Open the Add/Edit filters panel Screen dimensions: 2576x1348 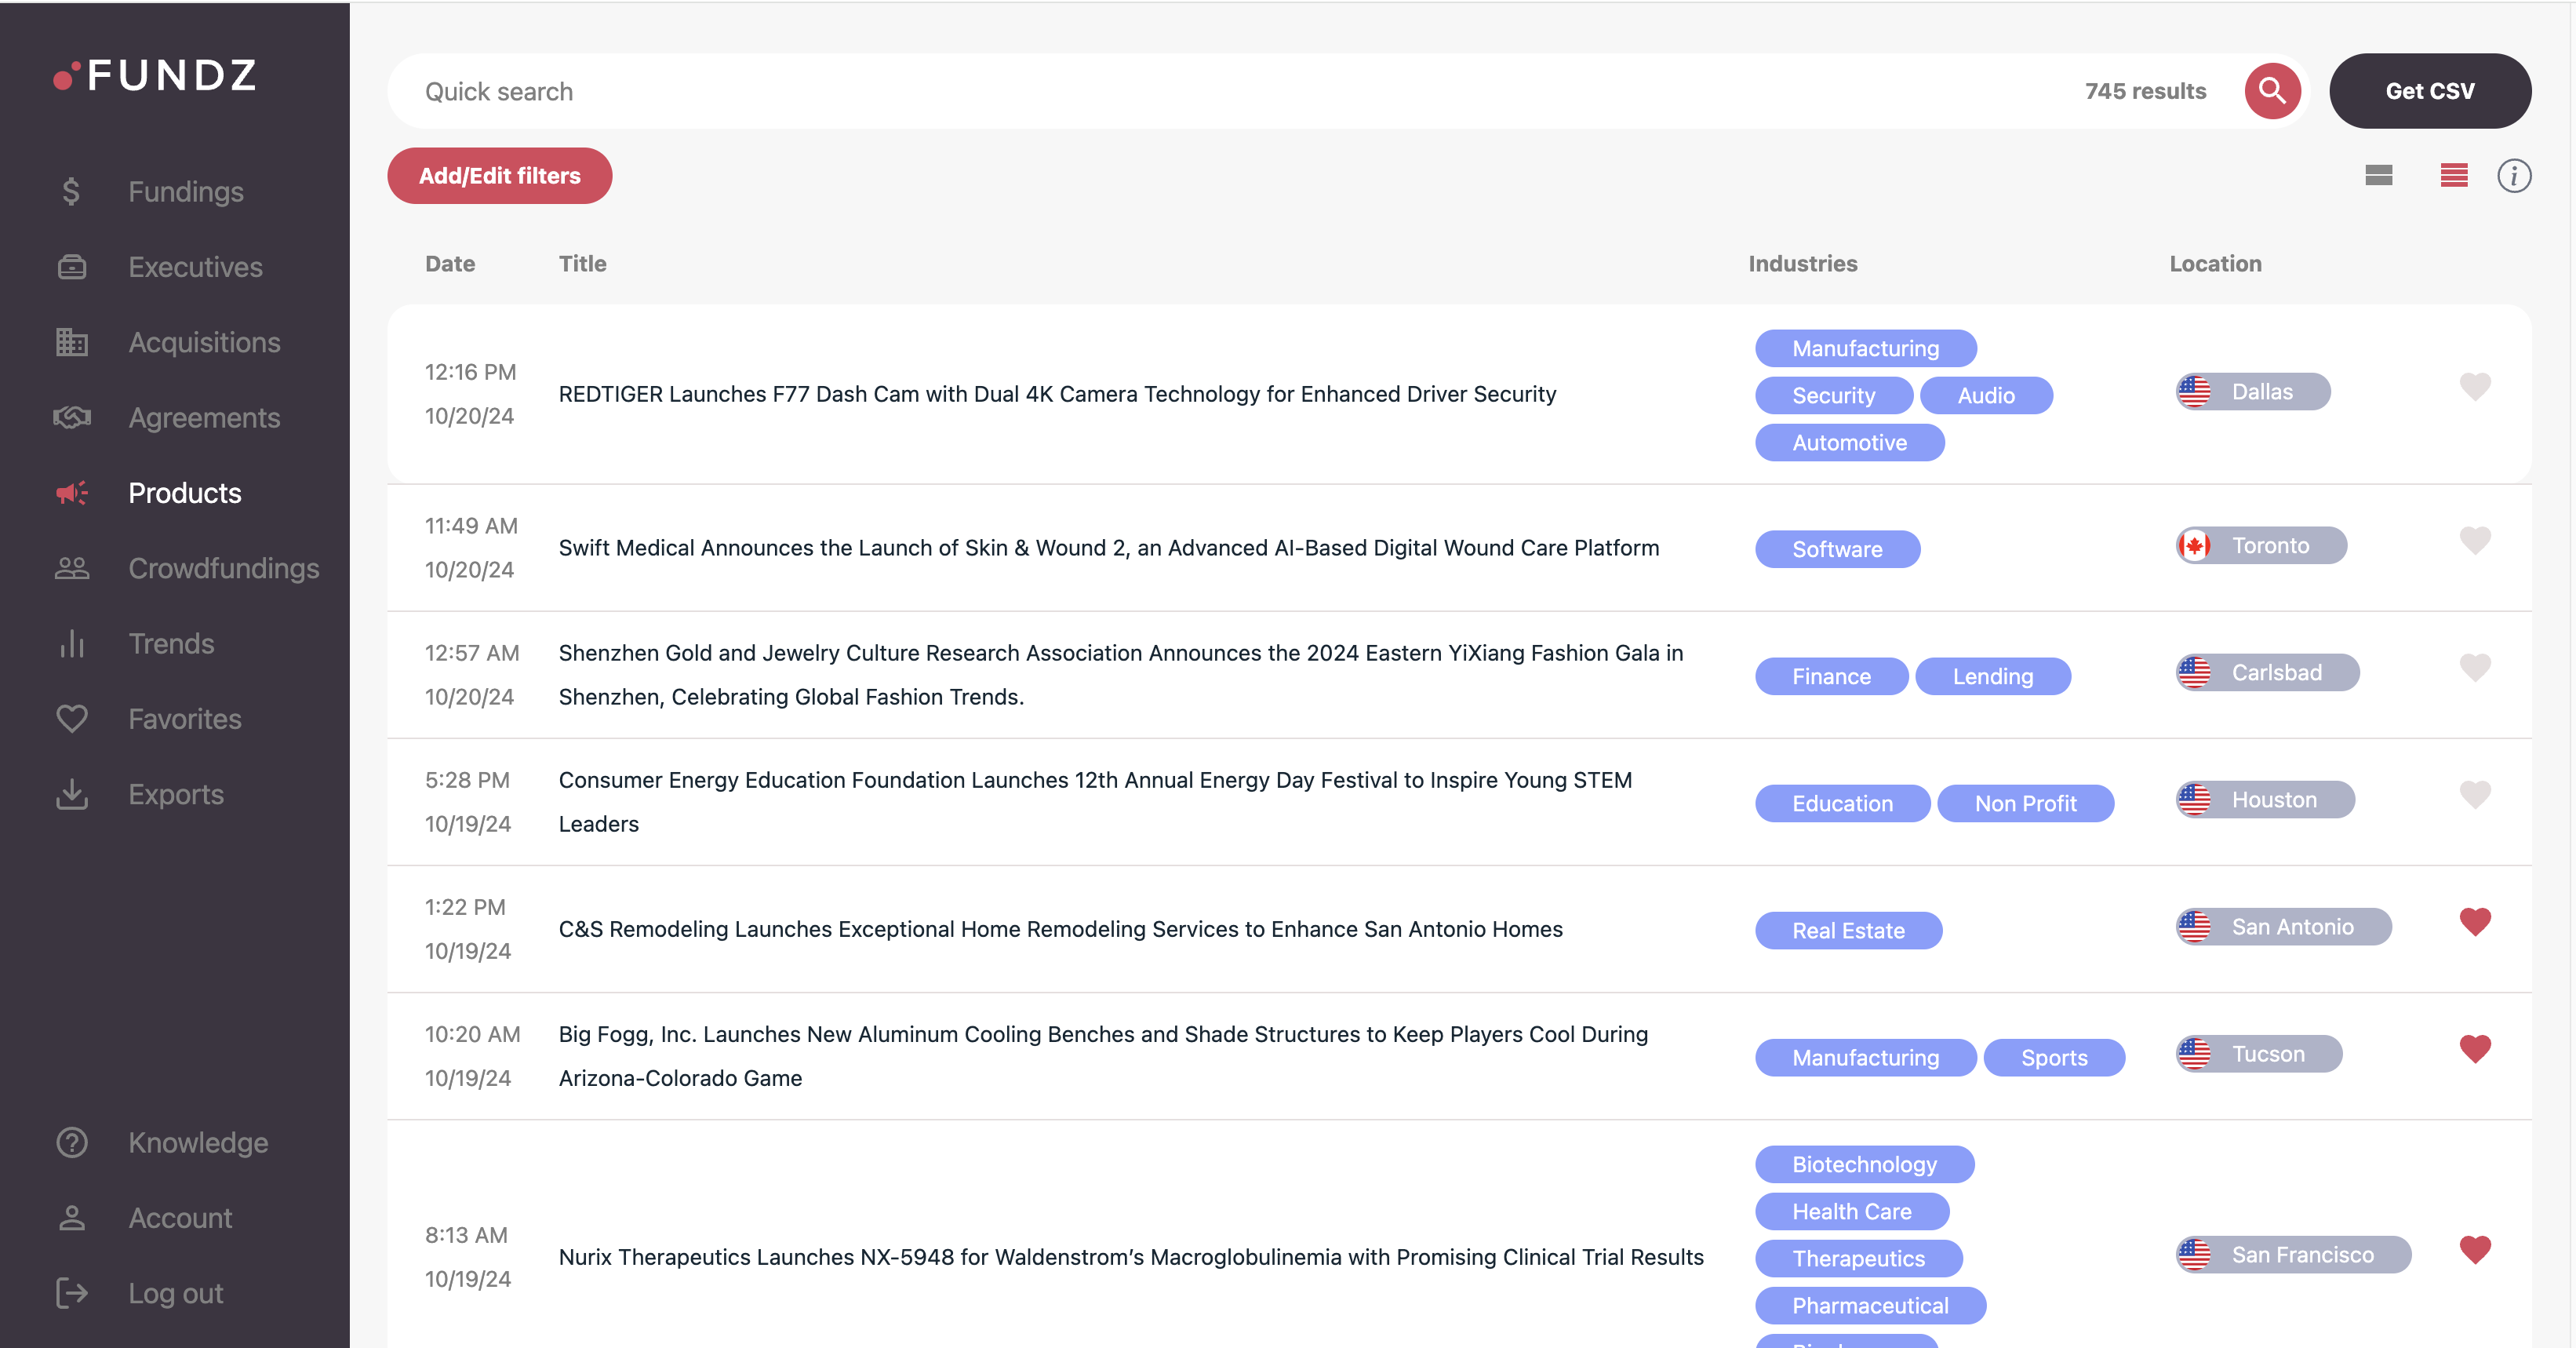pyautogui.click(x=499, y=176)
